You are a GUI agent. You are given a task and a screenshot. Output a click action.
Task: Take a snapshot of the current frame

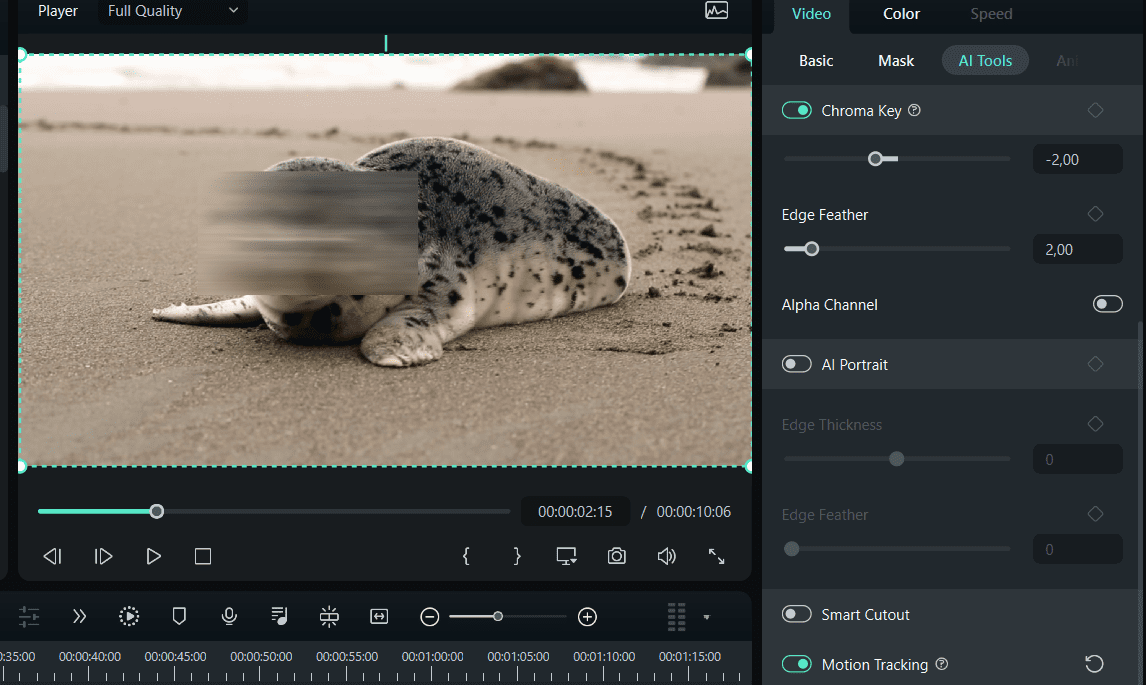point(617,556)
